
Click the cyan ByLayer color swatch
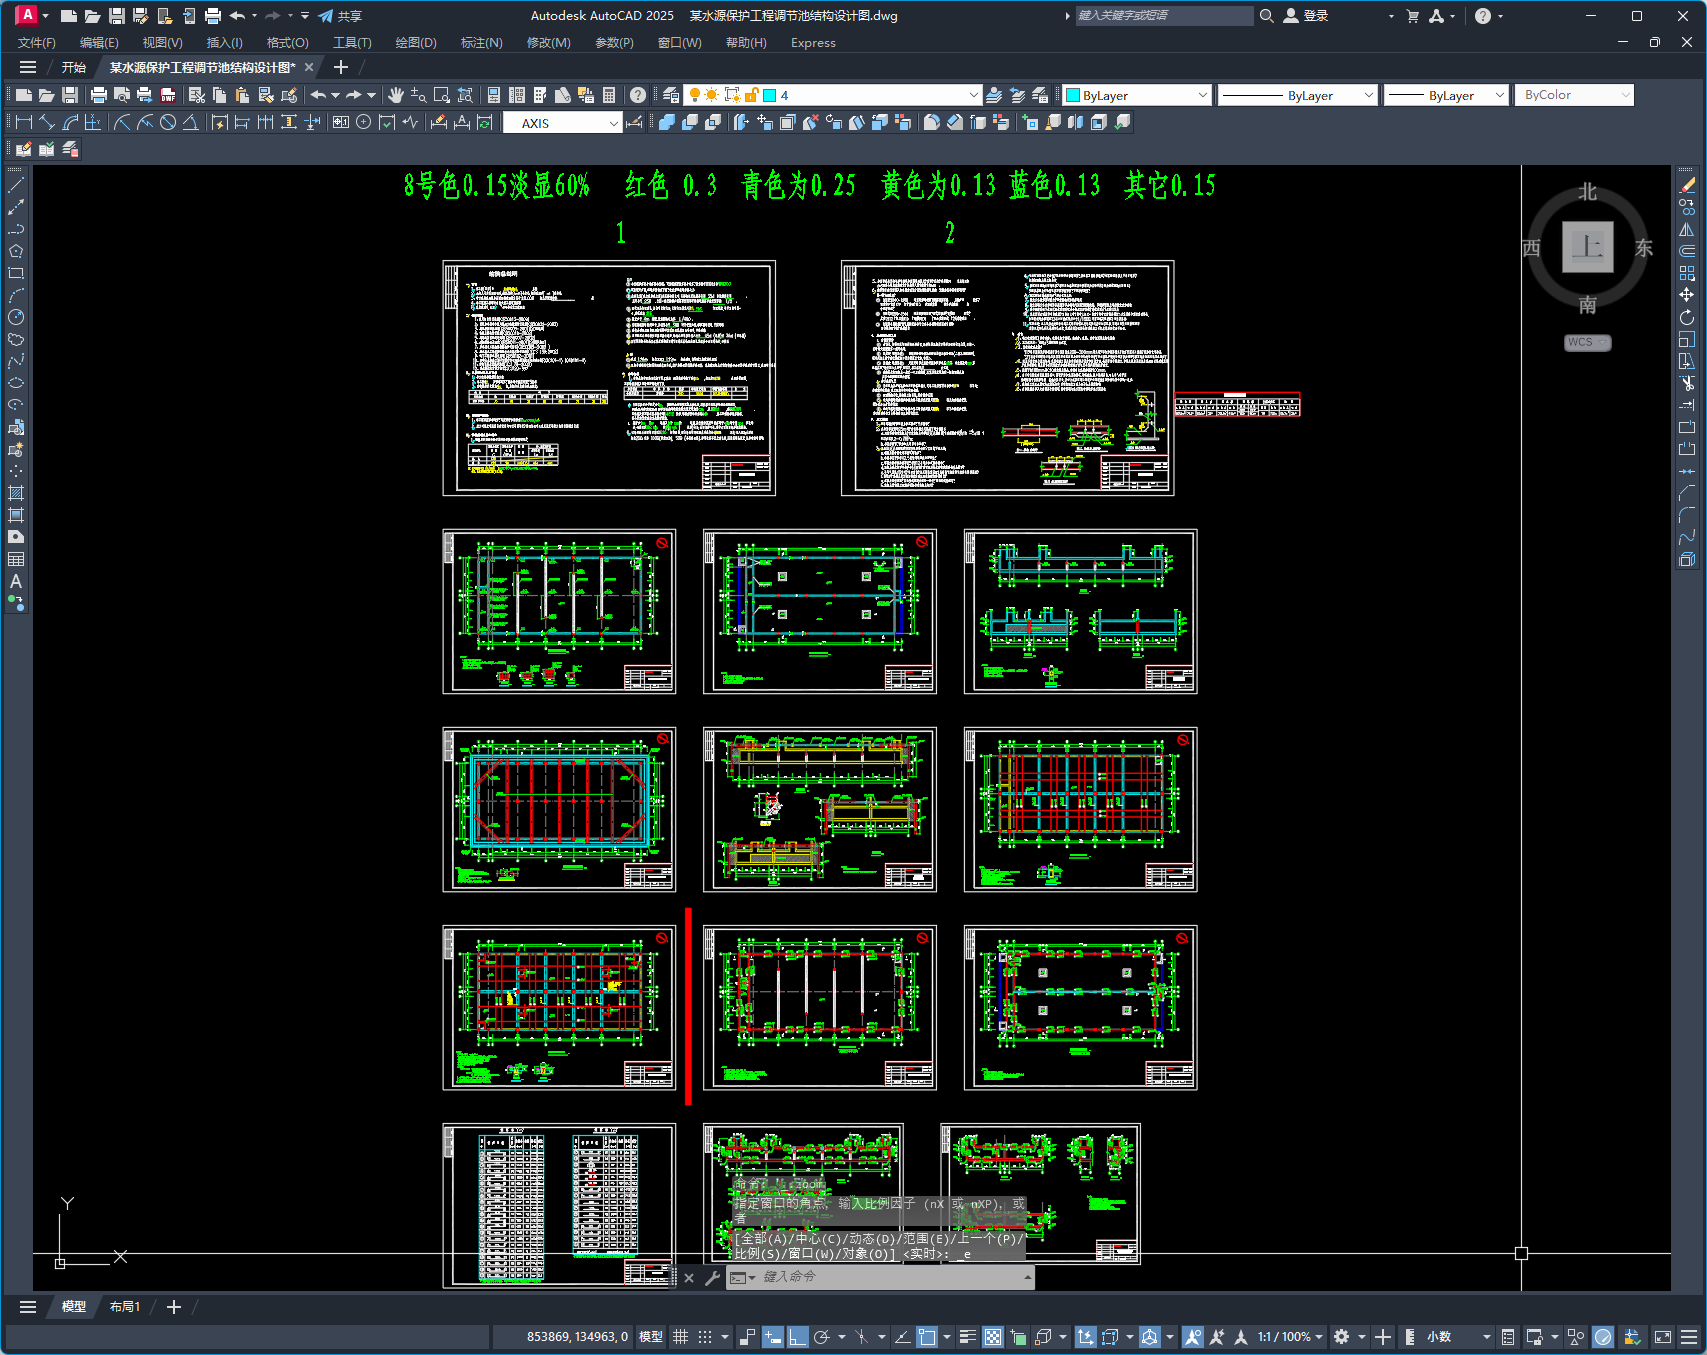[x=1074, y=96]
